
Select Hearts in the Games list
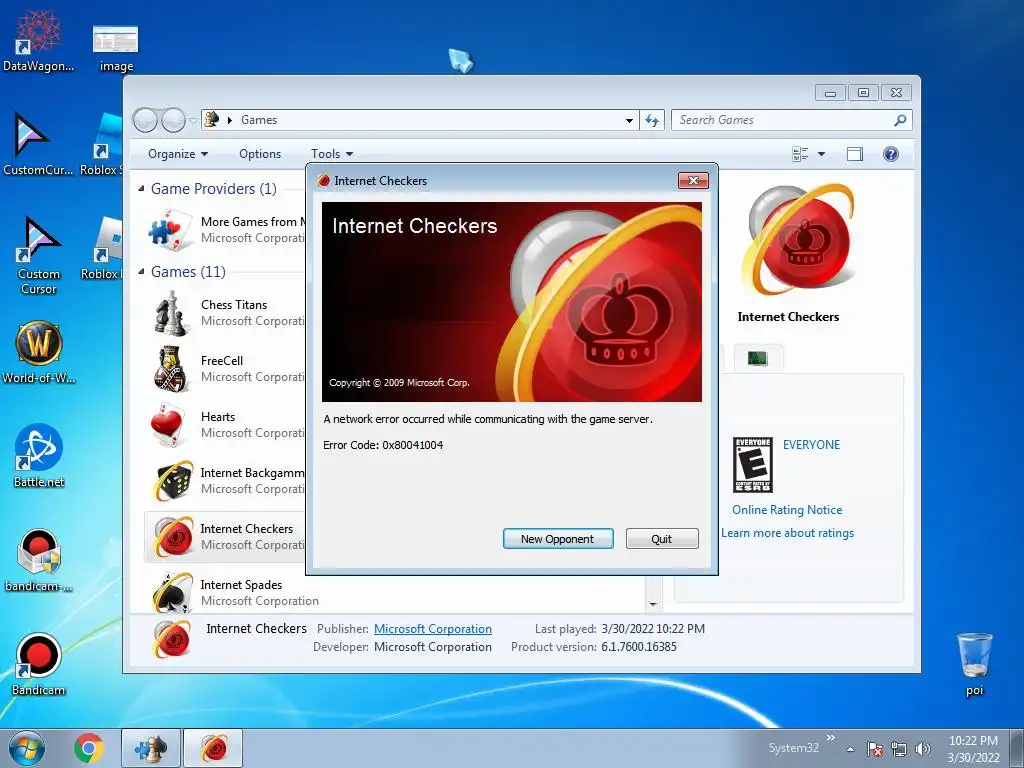[x=225, y=425]
